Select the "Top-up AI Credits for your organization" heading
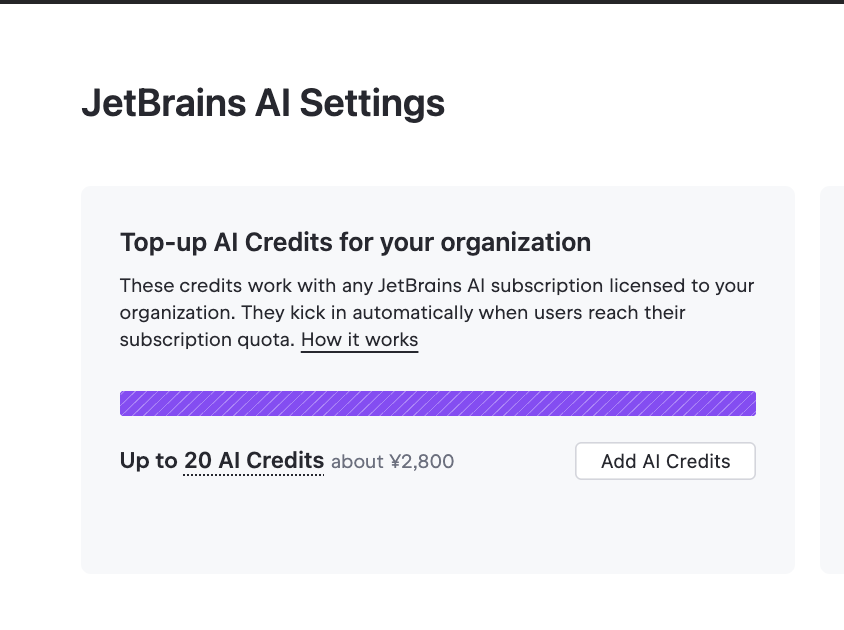 point(355,242)
